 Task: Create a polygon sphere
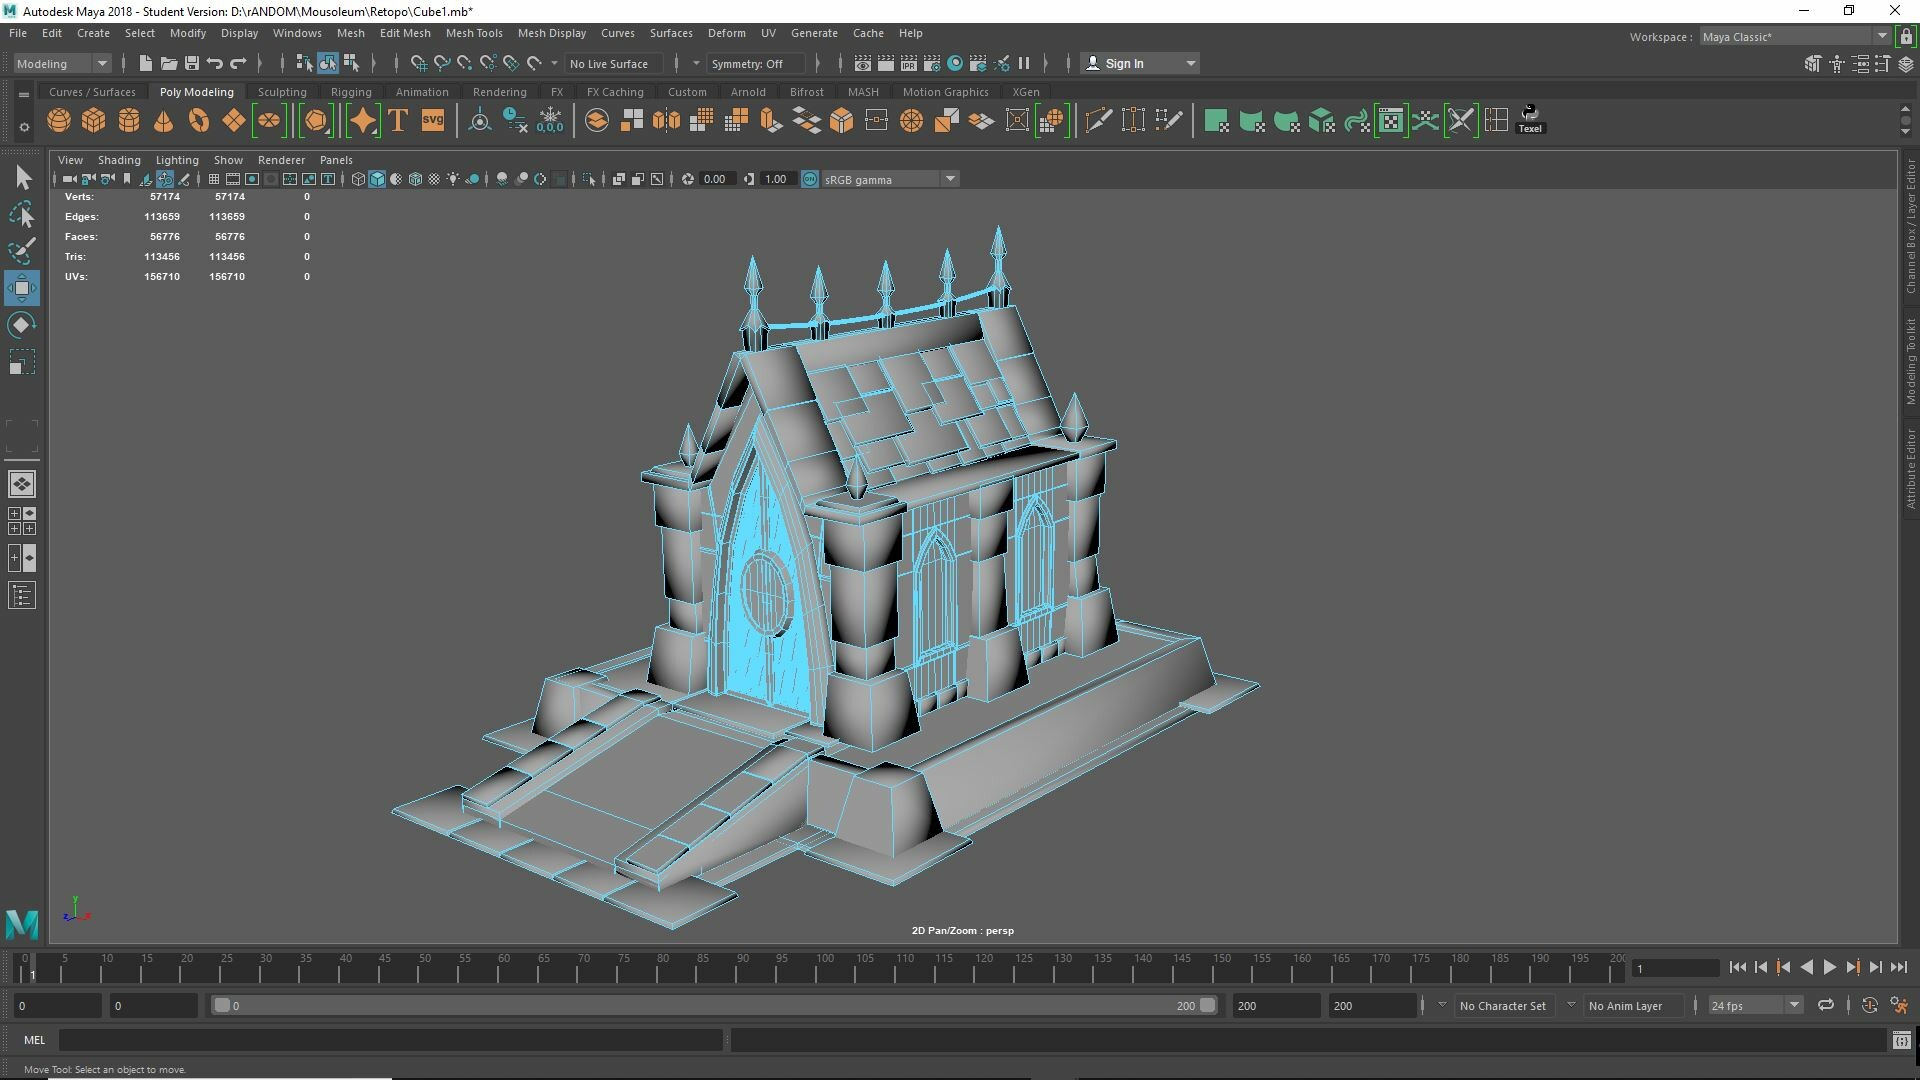[x=58, y=120]
